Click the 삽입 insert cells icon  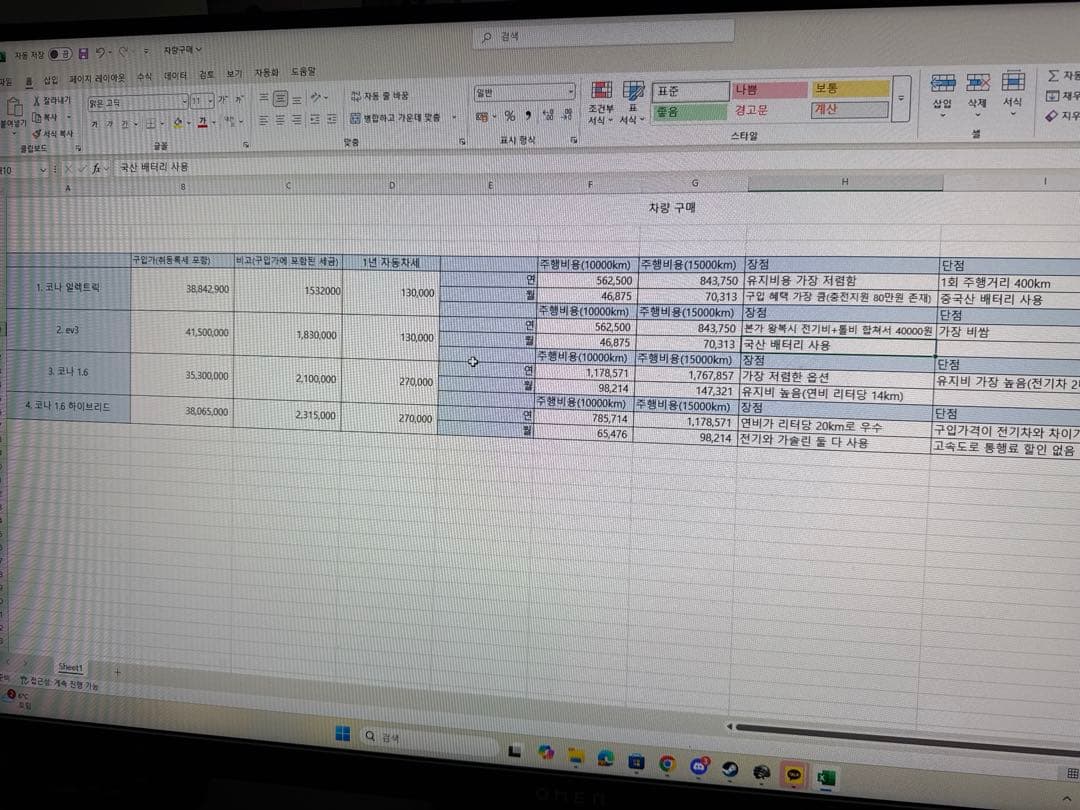pos(942,94)
